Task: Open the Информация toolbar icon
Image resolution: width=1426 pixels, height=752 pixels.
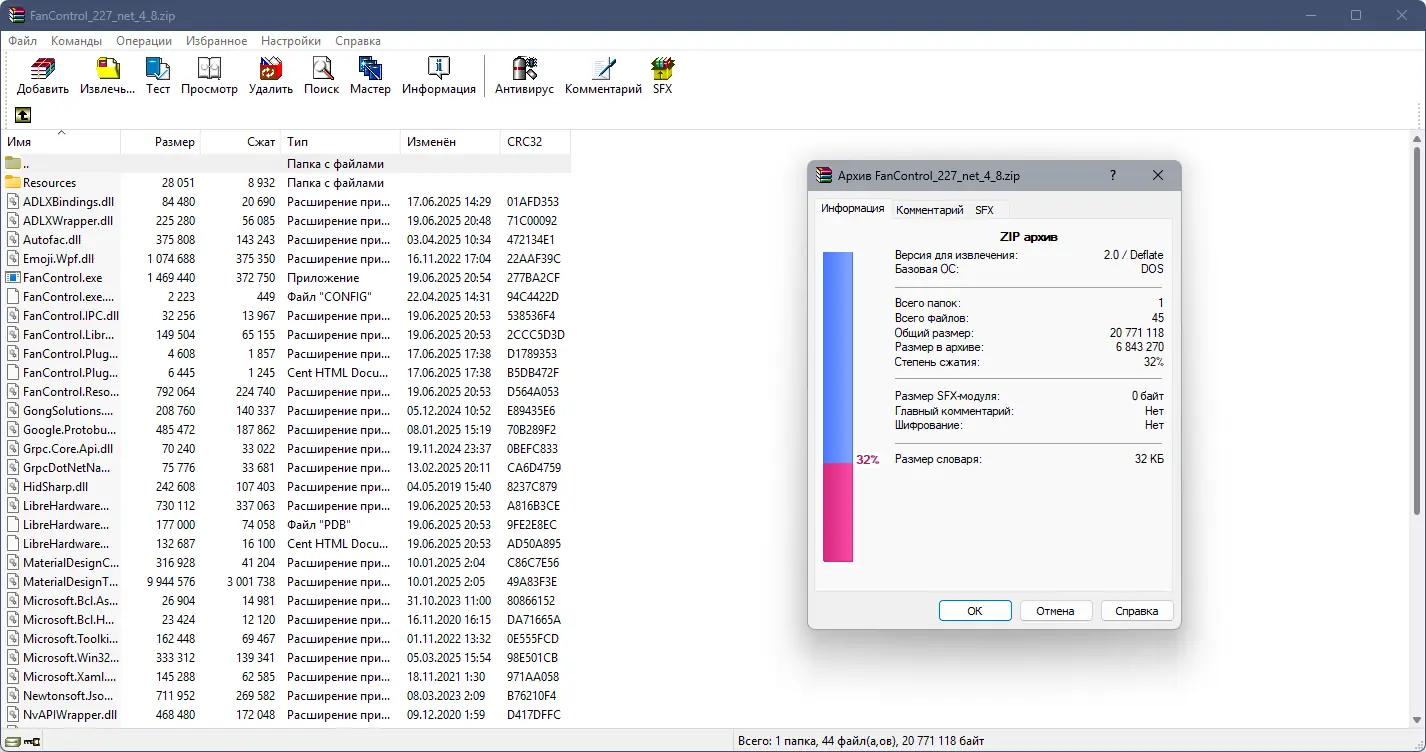Action: pos(439,76)
